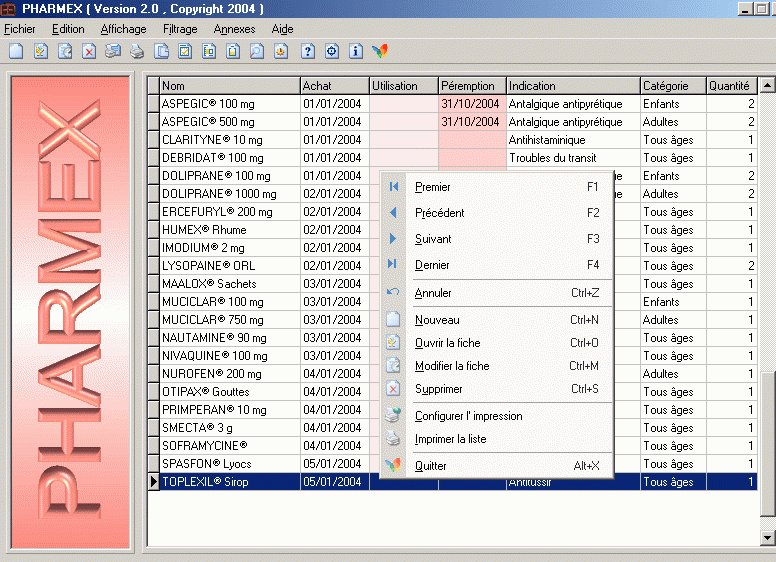Select Imprimer la liste in context menu
Viewport: 776px width, 562px height.
[497, 439]
